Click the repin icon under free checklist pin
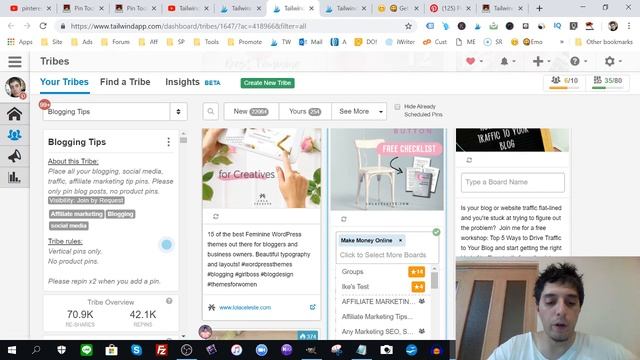This screenshot has height=360, width=640. point(344,219)
